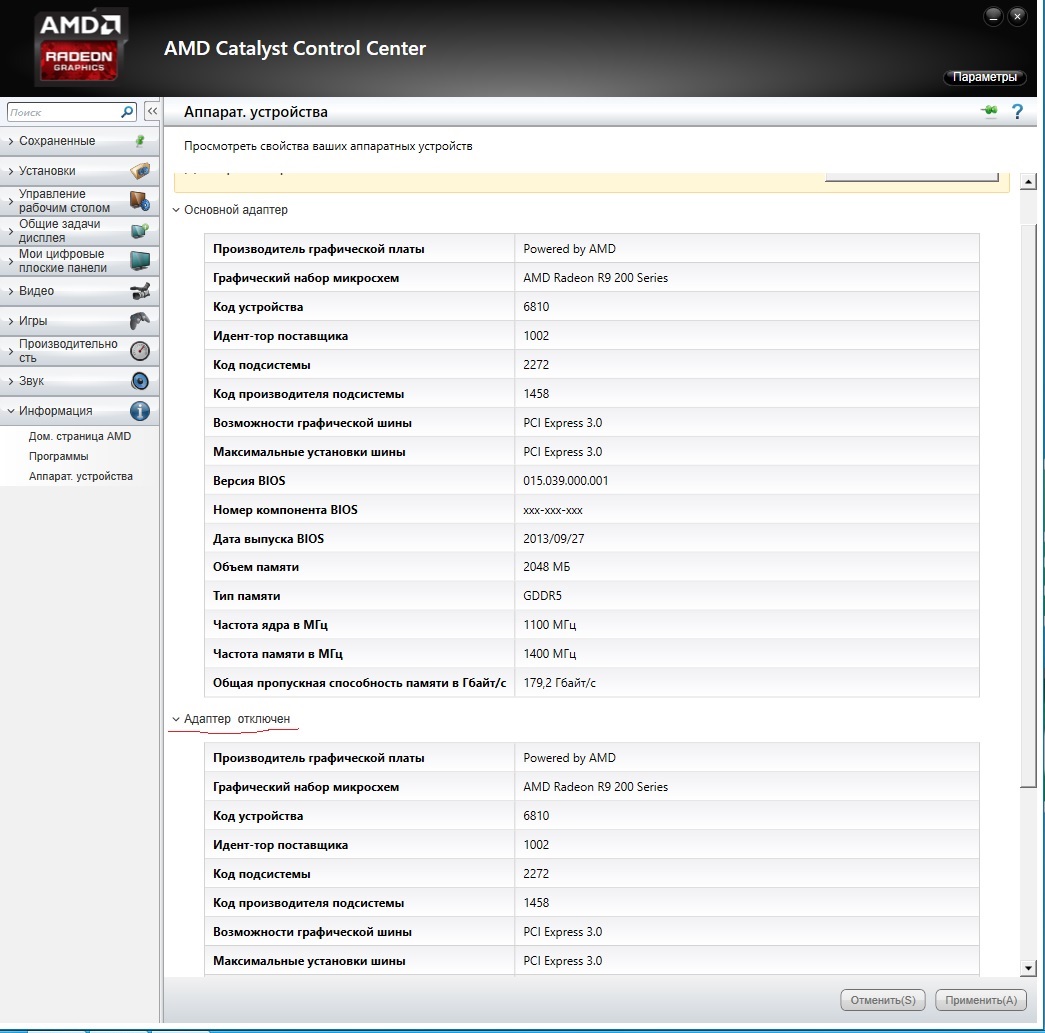Click the Игры gamepad icon
The height and width of the screenshot is (1033, 1045).
coord(140,321)
